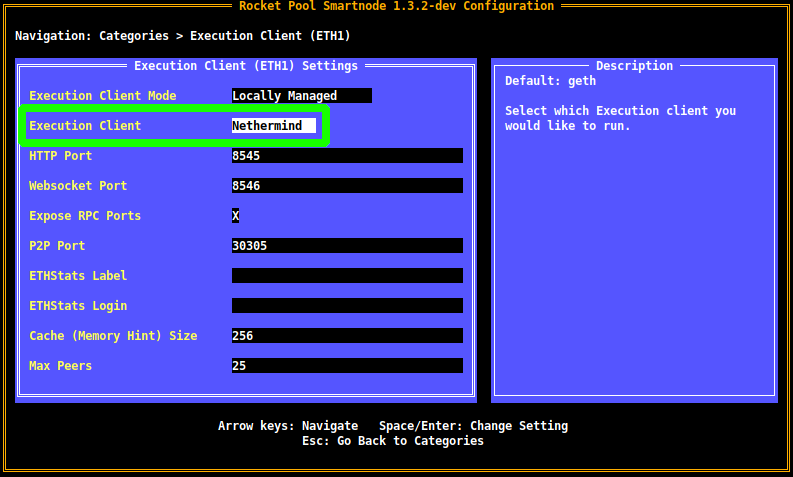793x477 pixels.
Task: Click the Description panel title
Action: point(634,66)
